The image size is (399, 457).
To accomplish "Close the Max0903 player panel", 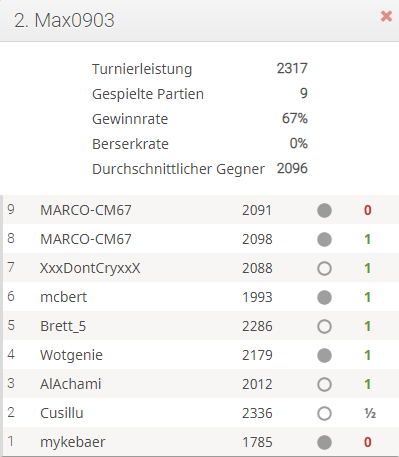I will point(386,16).
